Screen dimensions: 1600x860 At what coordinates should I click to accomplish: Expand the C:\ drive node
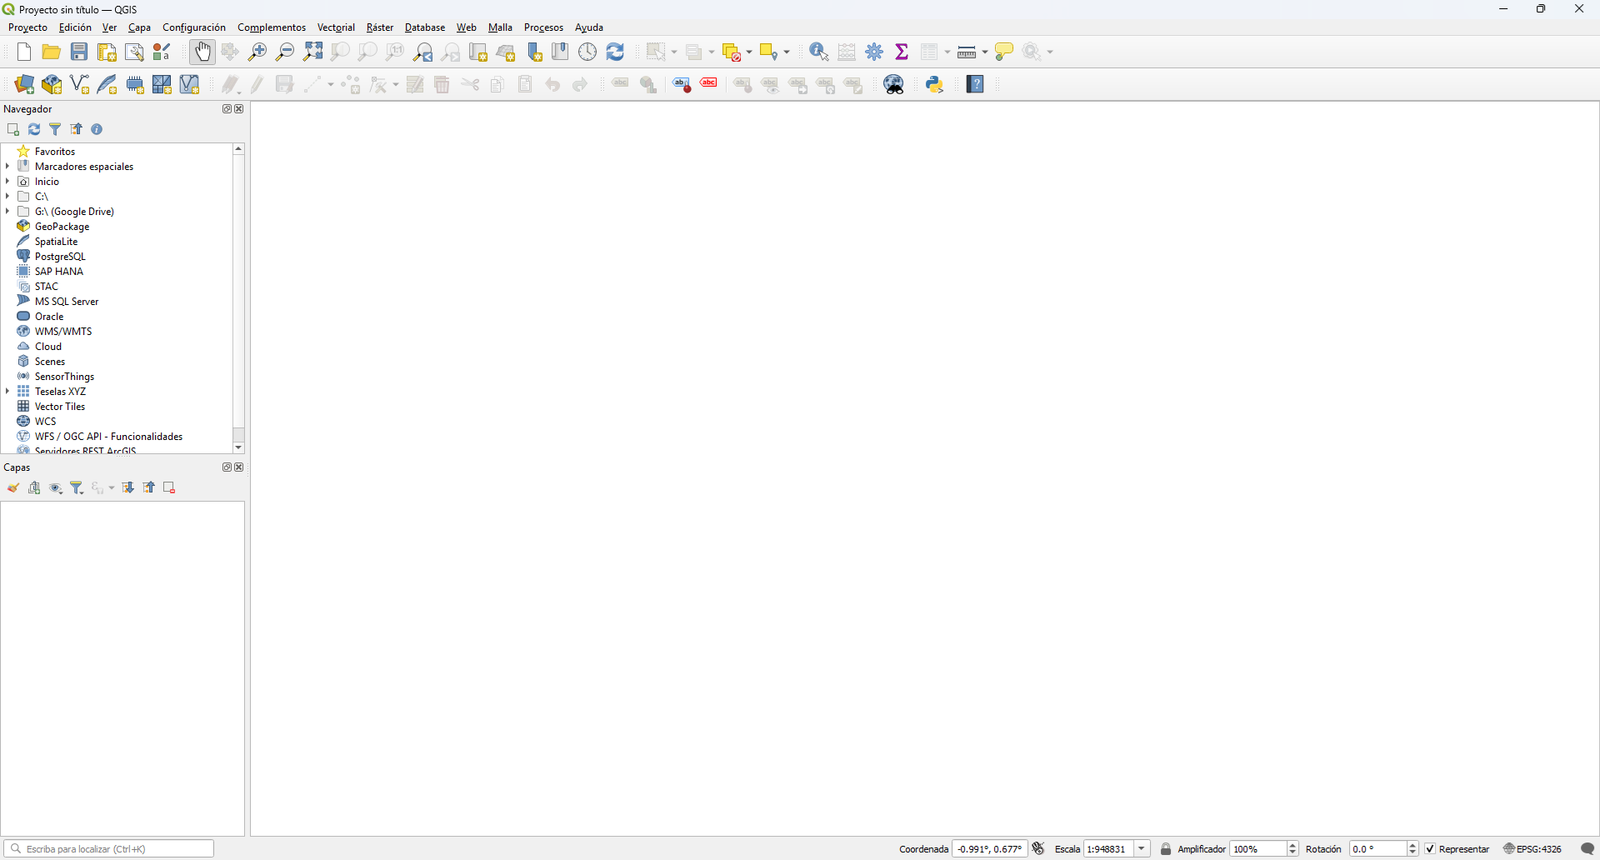(8, 196)
